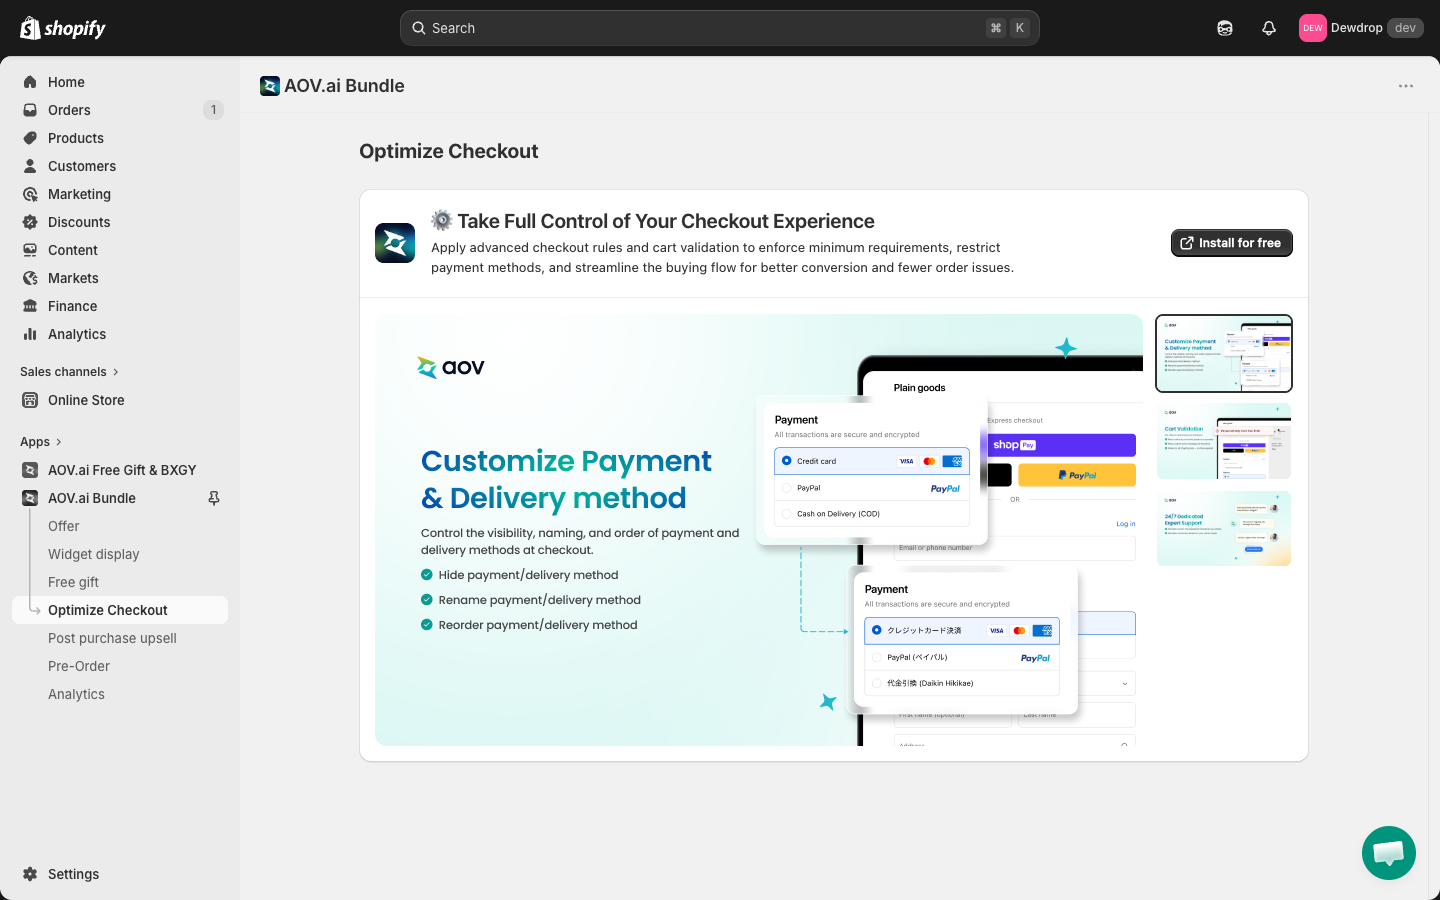The height and width of the screenshot is (900, 1440).
Task: Click the Install for free button
Action: 1232,243
